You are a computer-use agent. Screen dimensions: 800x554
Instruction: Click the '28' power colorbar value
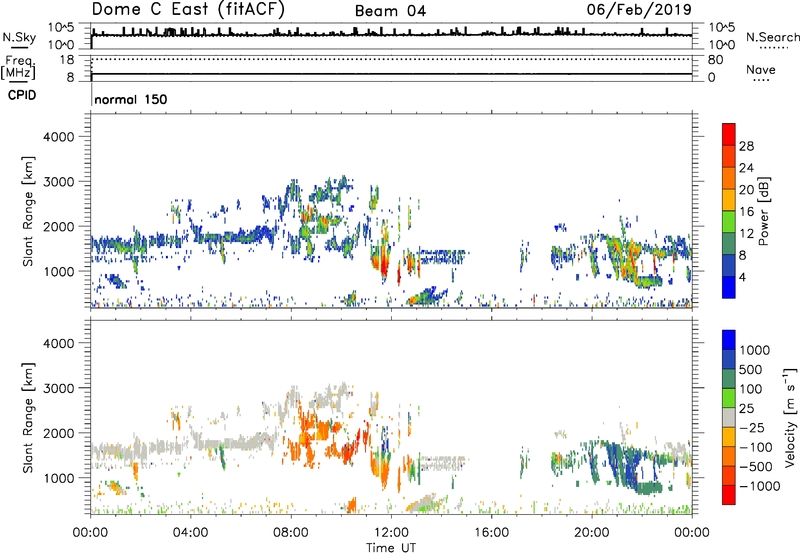click(x=746, y=146)
